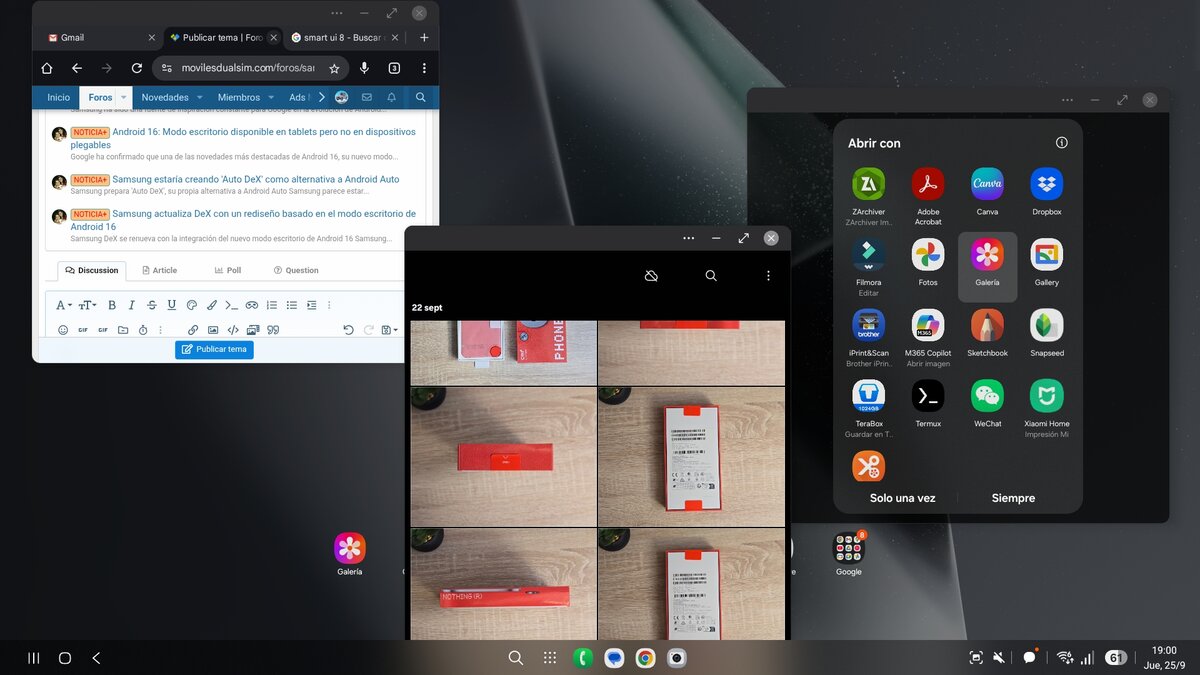Viewport: 1200px width, 675px height.
Task: Open the drafts save dropdown in editor
Action: coord(390,330)
